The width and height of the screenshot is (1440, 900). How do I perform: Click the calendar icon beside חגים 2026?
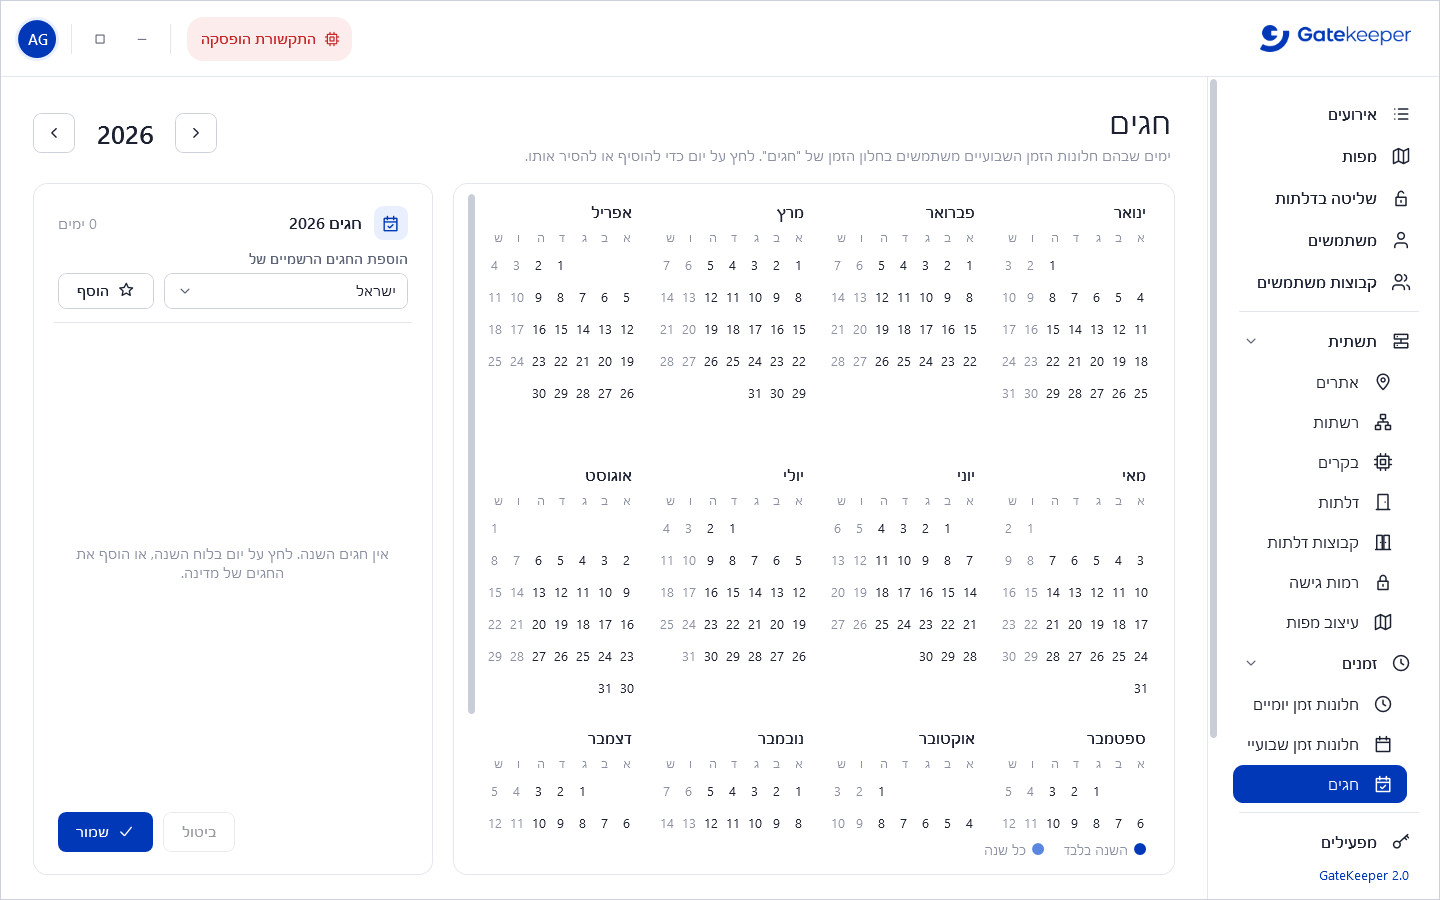pyautogui.click(x=391, y=224)
